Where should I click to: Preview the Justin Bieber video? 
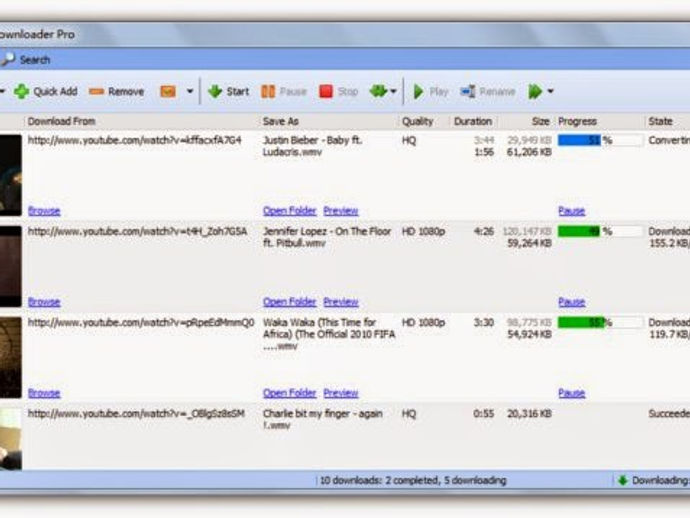click(341, 211)
